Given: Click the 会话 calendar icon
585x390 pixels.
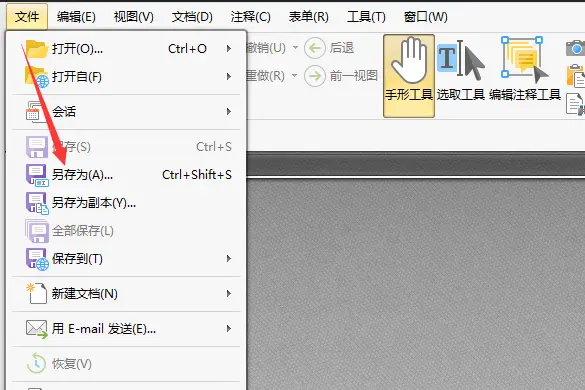Looking at the screenshot, I should pyautogui.click(x=35, y=111).
